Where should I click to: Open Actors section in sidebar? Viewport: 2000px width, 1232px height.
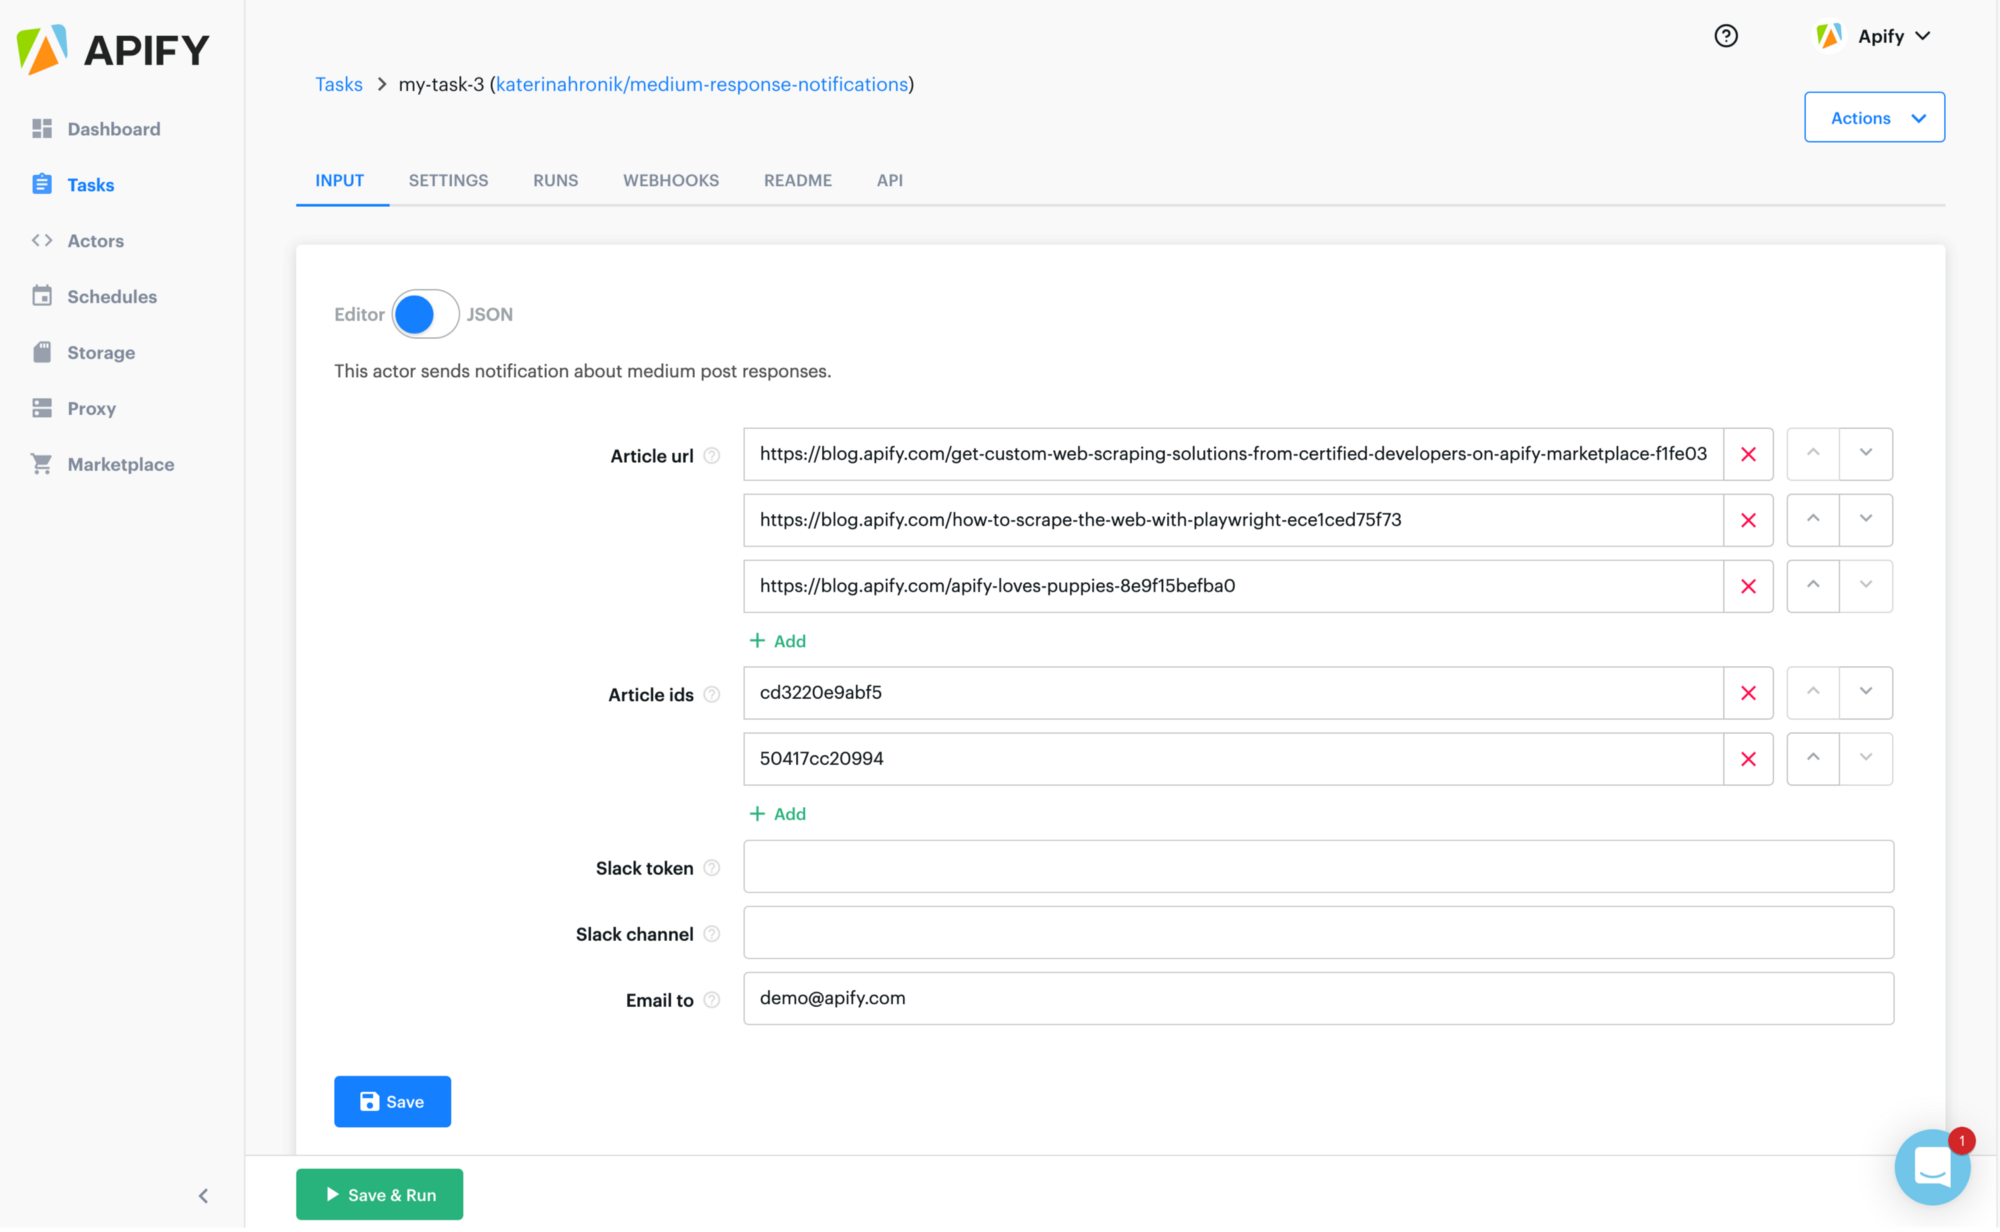click(78, 241)
